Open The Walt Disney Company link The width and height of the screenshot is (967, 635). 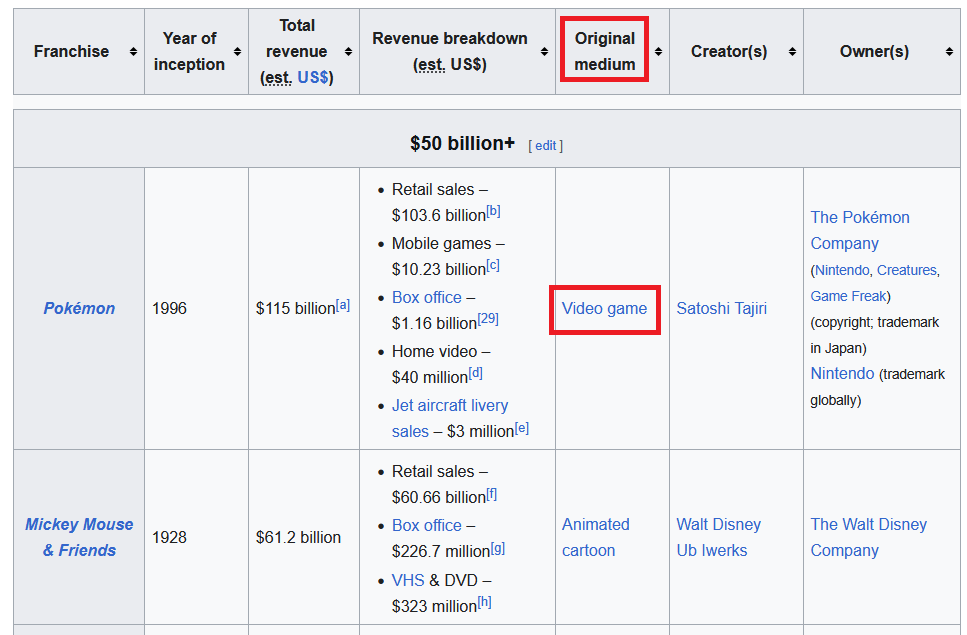[x=868, y=537]
